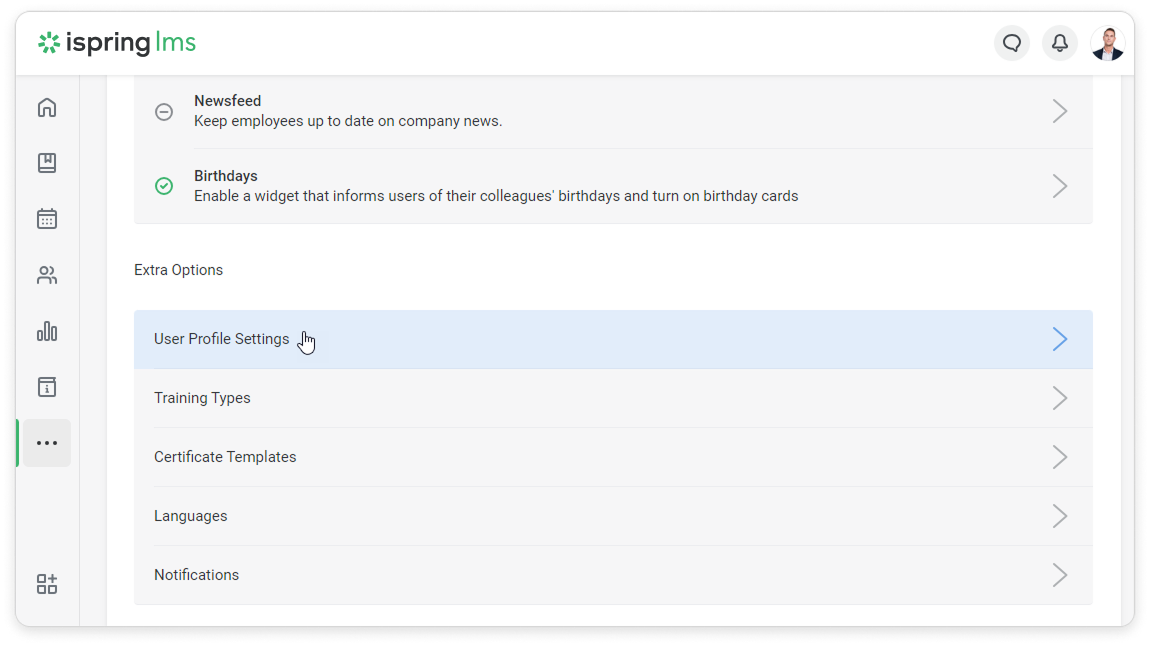The image size is (1150, 646).
Task: Toggle the Birthdays enabled check icon
Action: coord(164,186)
